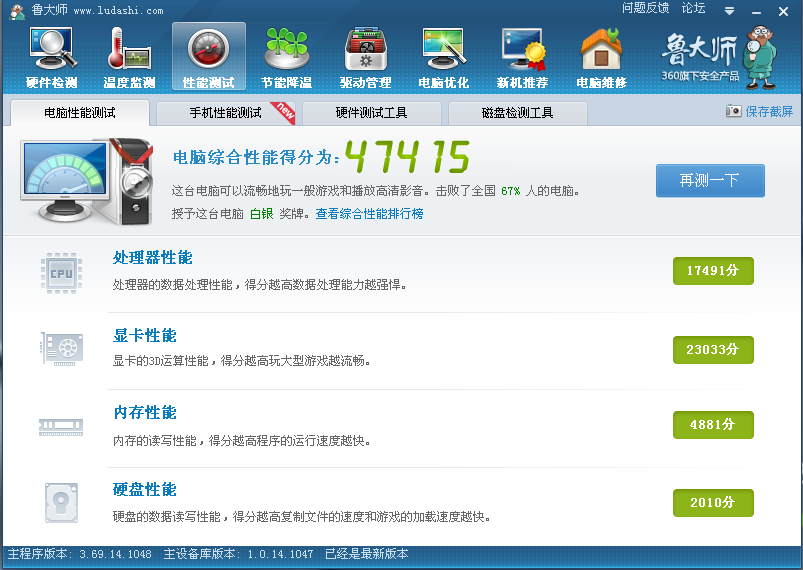This screenshot has height=570, width=803.
Task: Click the camera icon beside 保存截屏
Action: tap(733, 111)
